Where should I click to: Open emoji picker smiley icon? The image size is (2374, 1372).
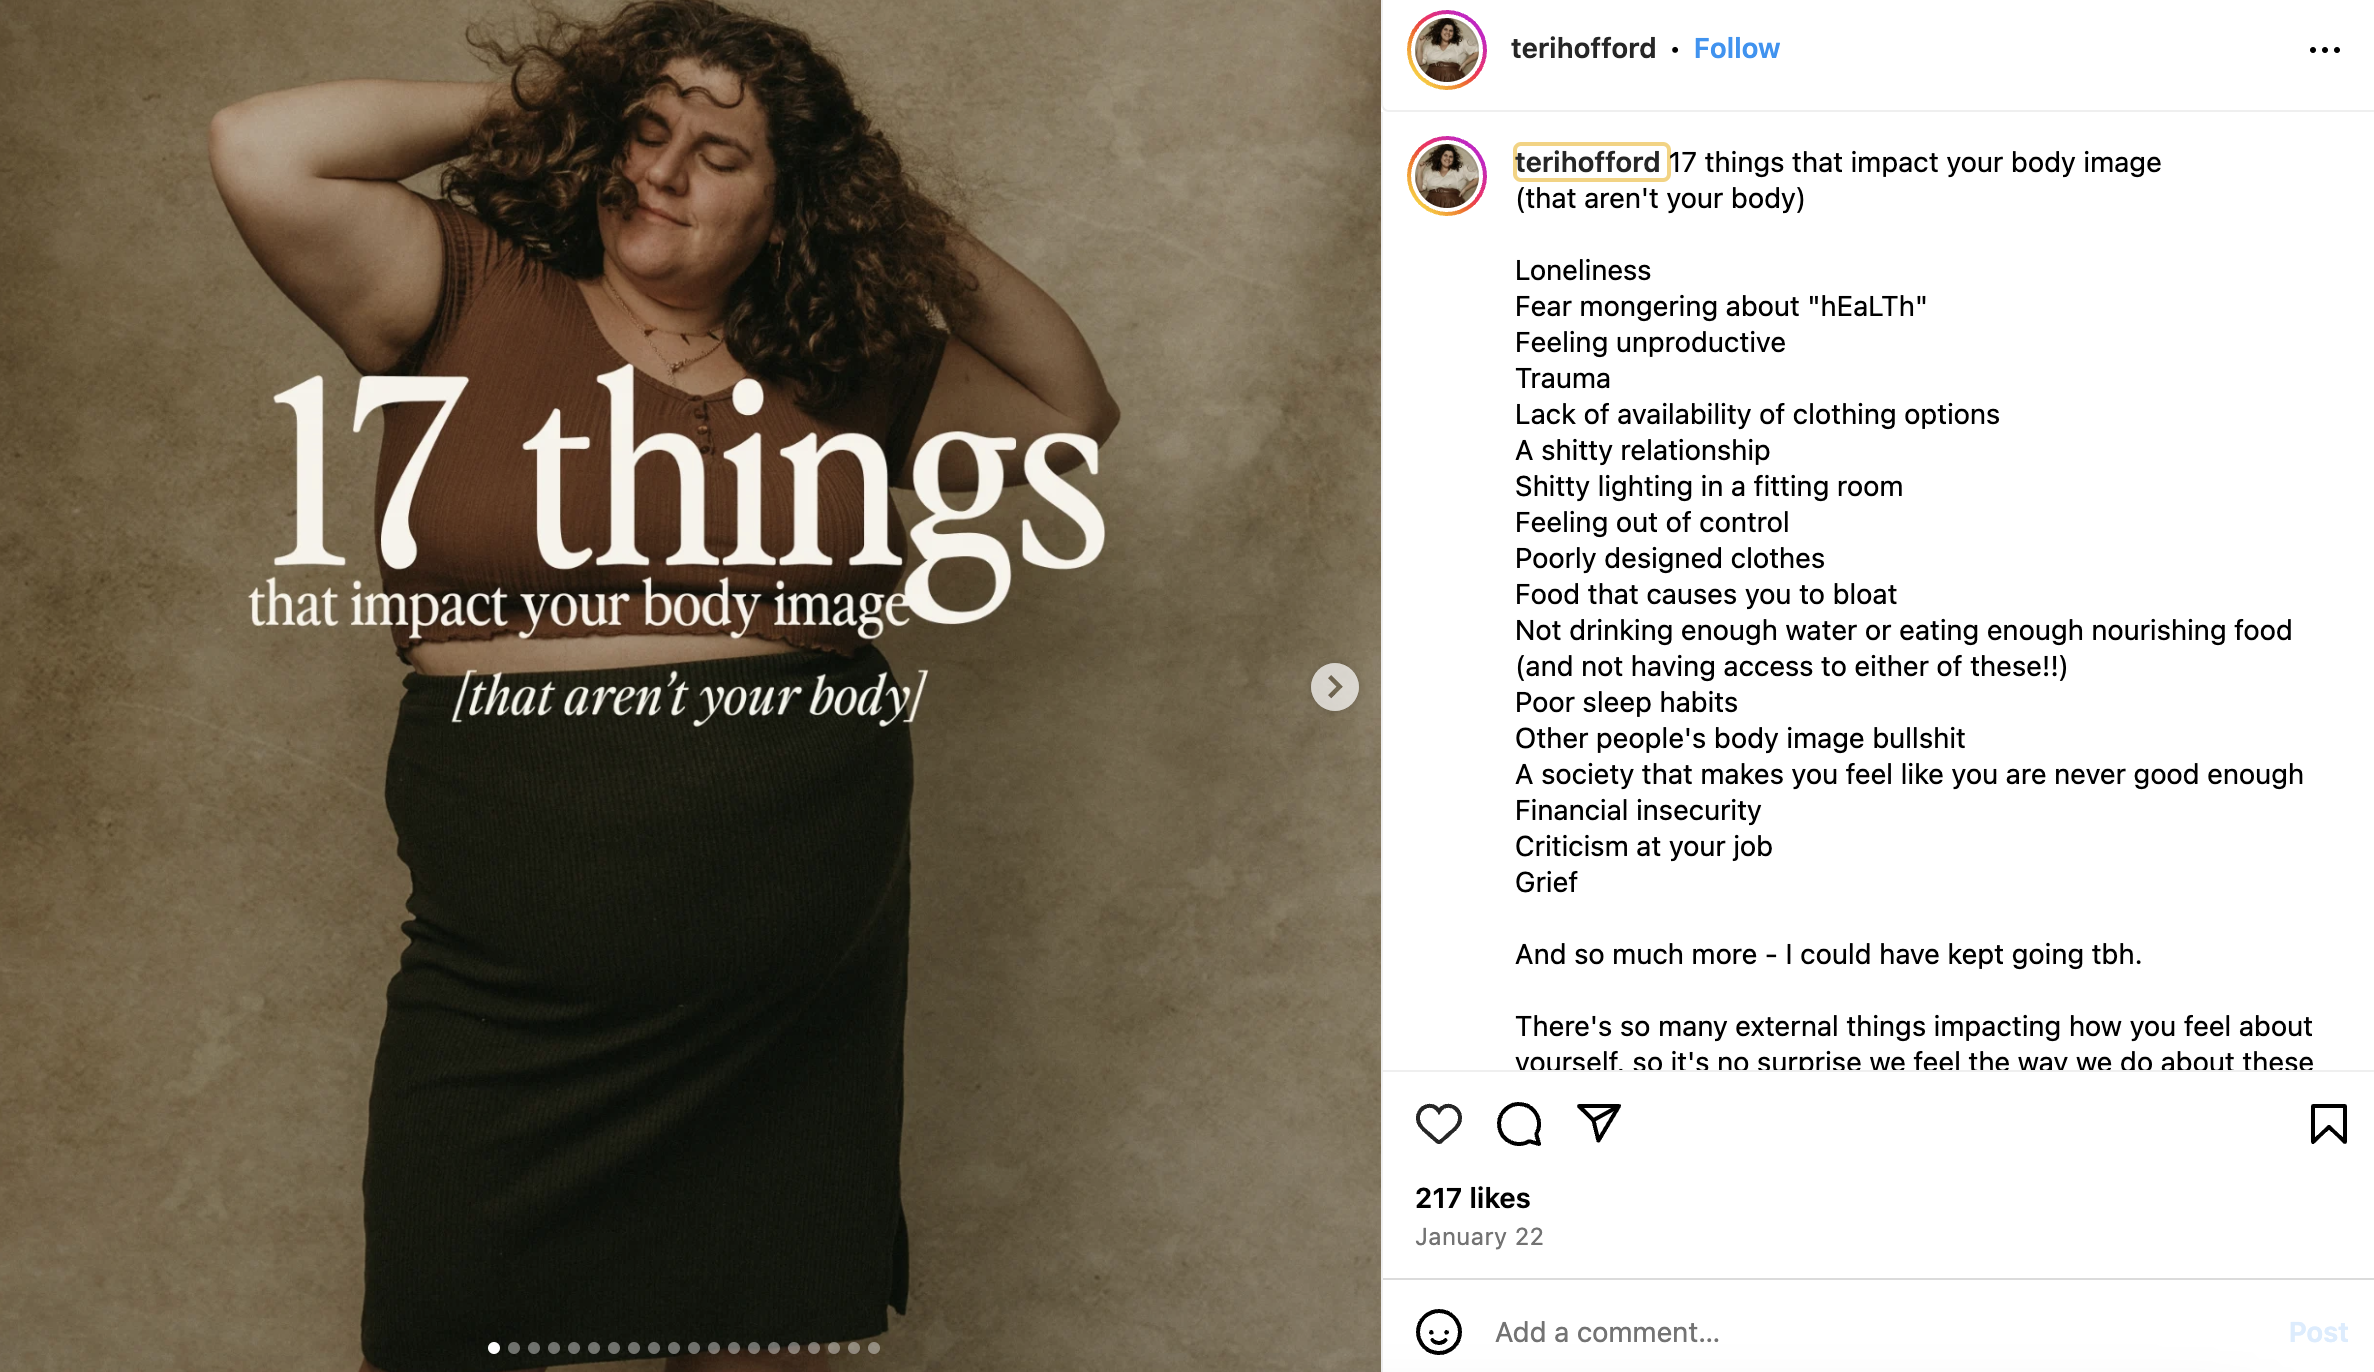coord(1438,1332)
